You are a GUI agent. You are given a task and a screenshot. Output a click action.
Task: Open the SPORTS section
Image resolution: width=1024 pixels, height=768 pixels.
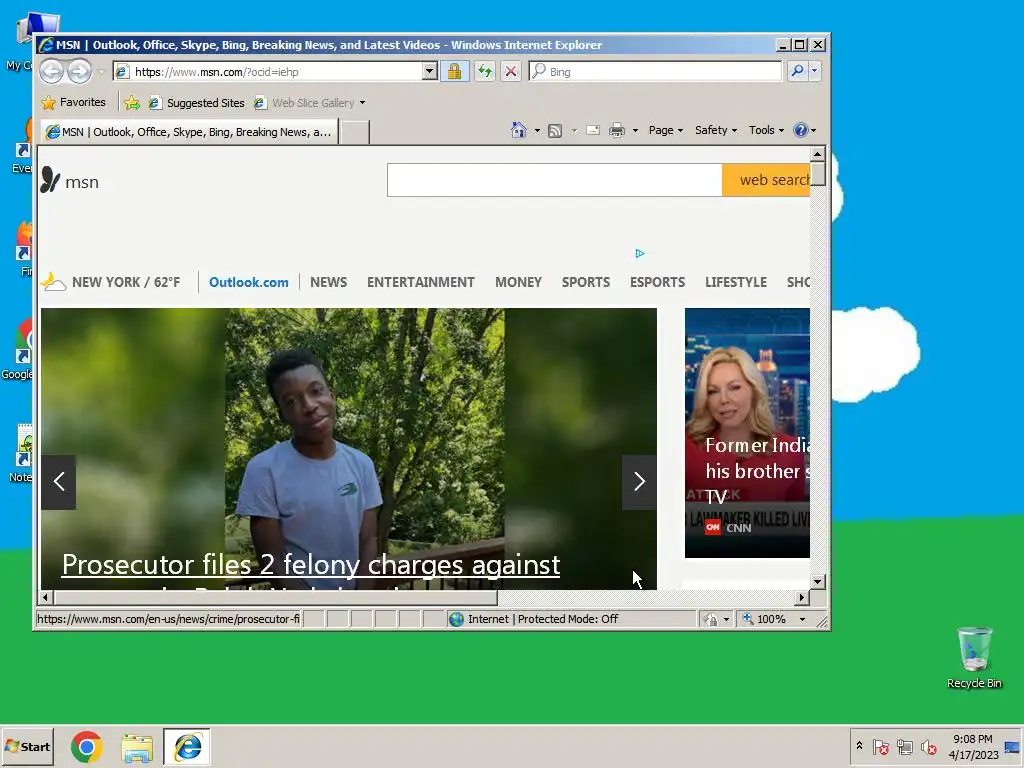[x=586, y=282]
